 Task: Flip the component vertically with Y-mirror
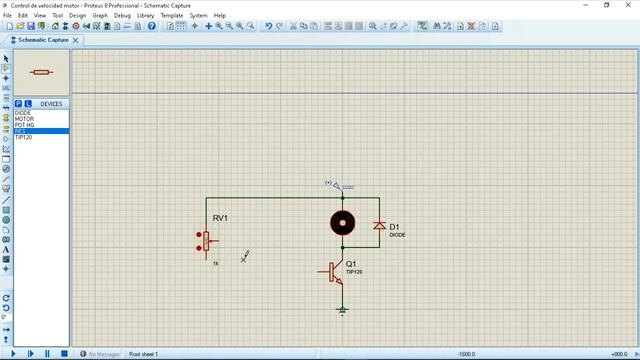6,339
